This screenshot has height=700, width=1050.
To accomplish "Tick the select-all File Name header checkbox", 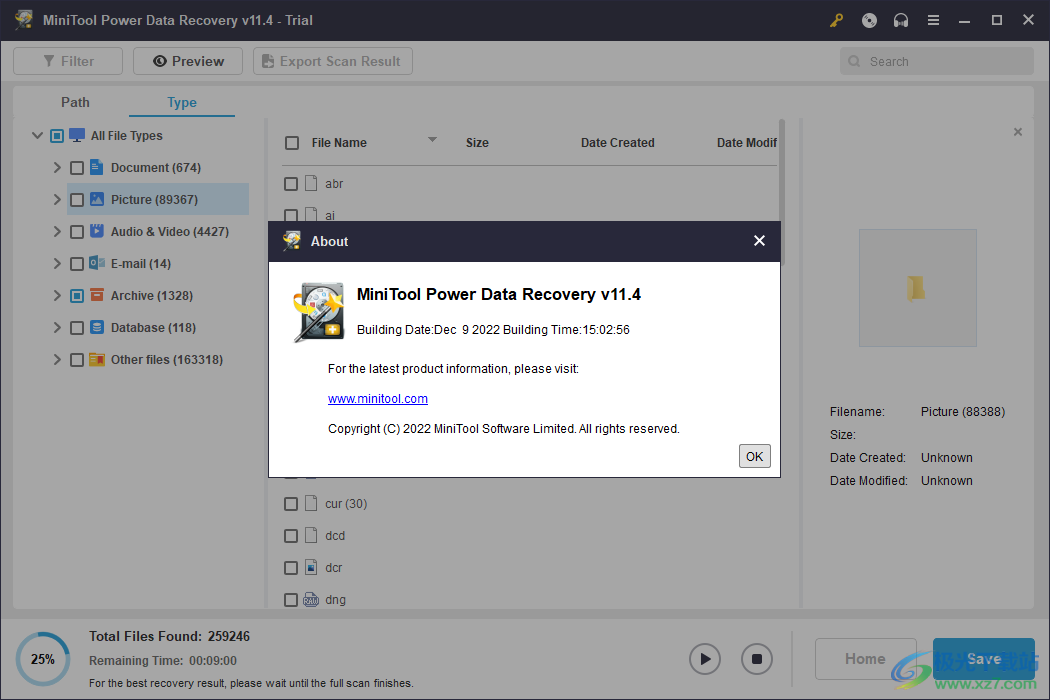I will [292, 143].
